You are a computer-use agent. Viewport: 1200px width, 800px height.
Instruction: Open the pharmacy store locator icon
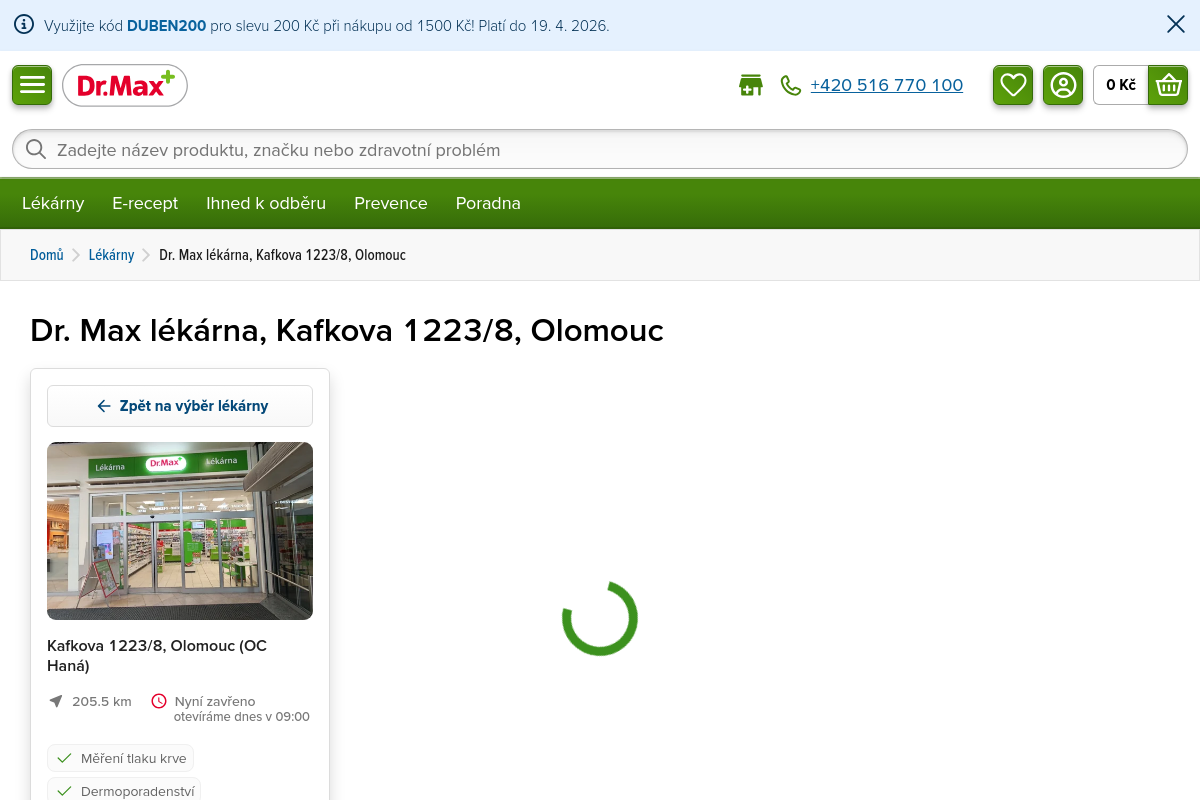[x=750, y=86]
